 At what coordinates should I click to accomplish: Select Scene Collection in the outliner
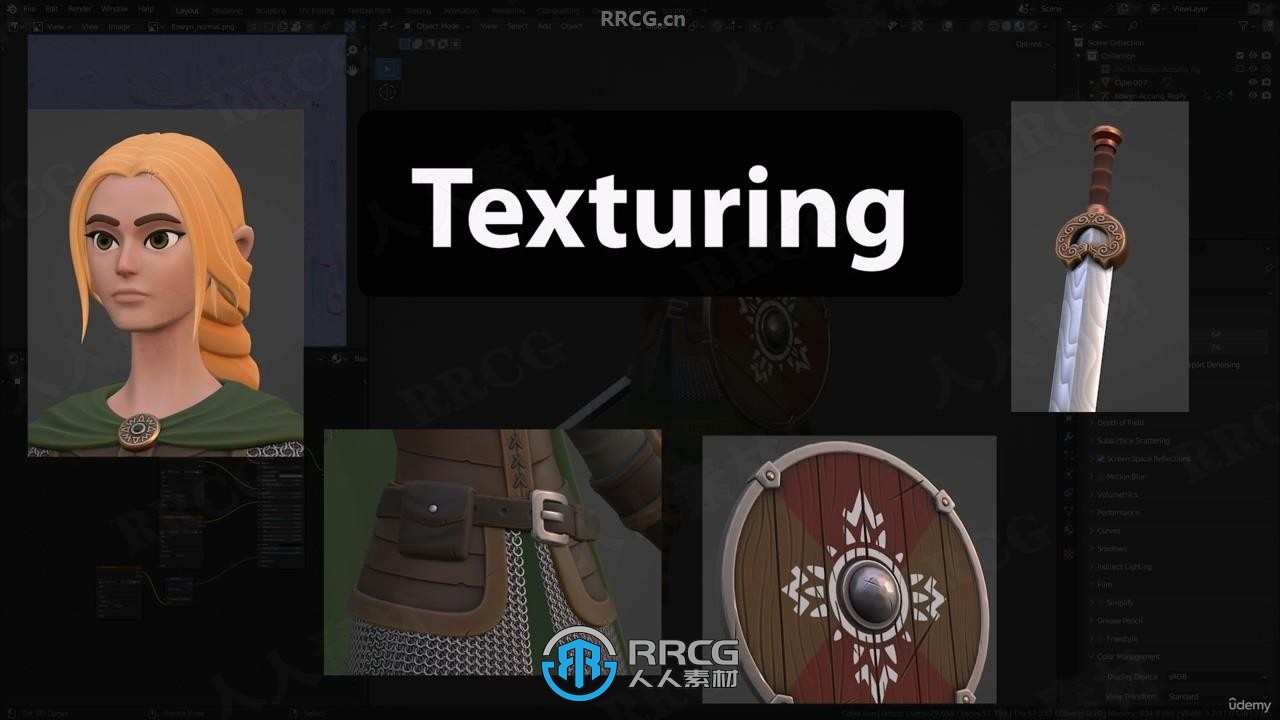(x=1115, y=43)
